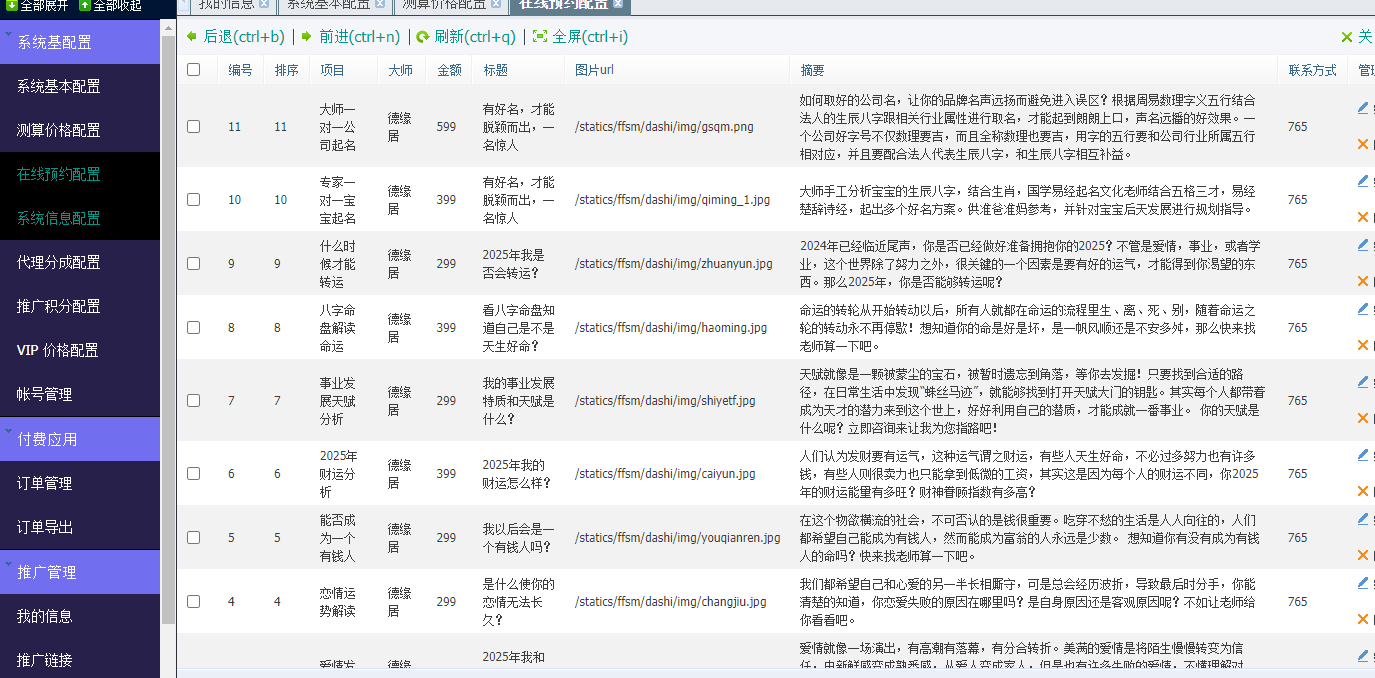1375x678 pixels.
Task: Click the orange delete X for row 5
Action: (x=1362, y=555)
